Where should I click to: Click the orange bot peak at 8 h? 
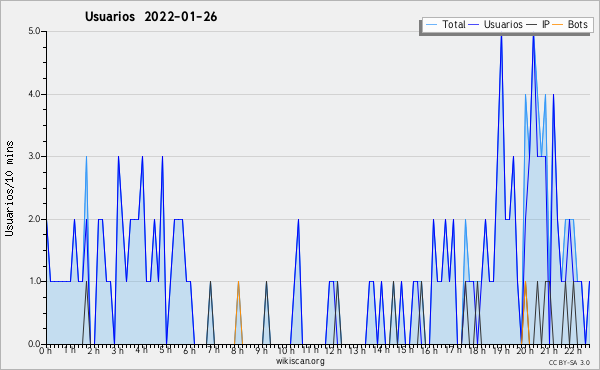(238, 282)
